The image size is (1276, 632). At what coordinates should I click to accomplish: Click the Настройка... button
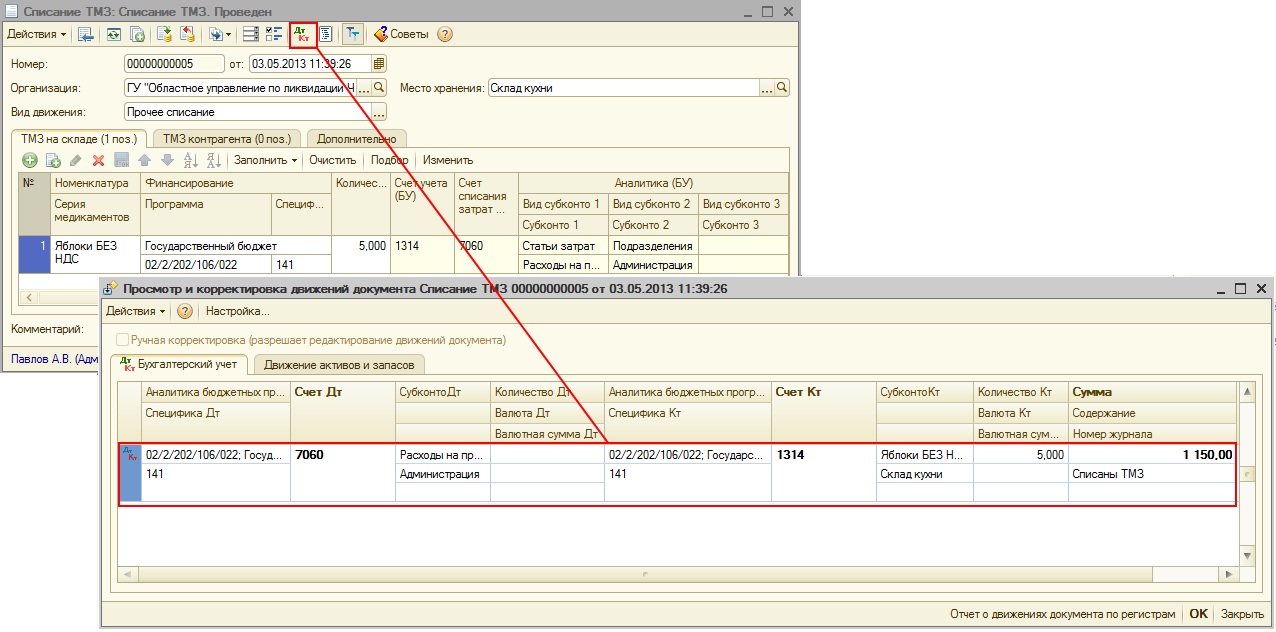click(x=237, y=311)
